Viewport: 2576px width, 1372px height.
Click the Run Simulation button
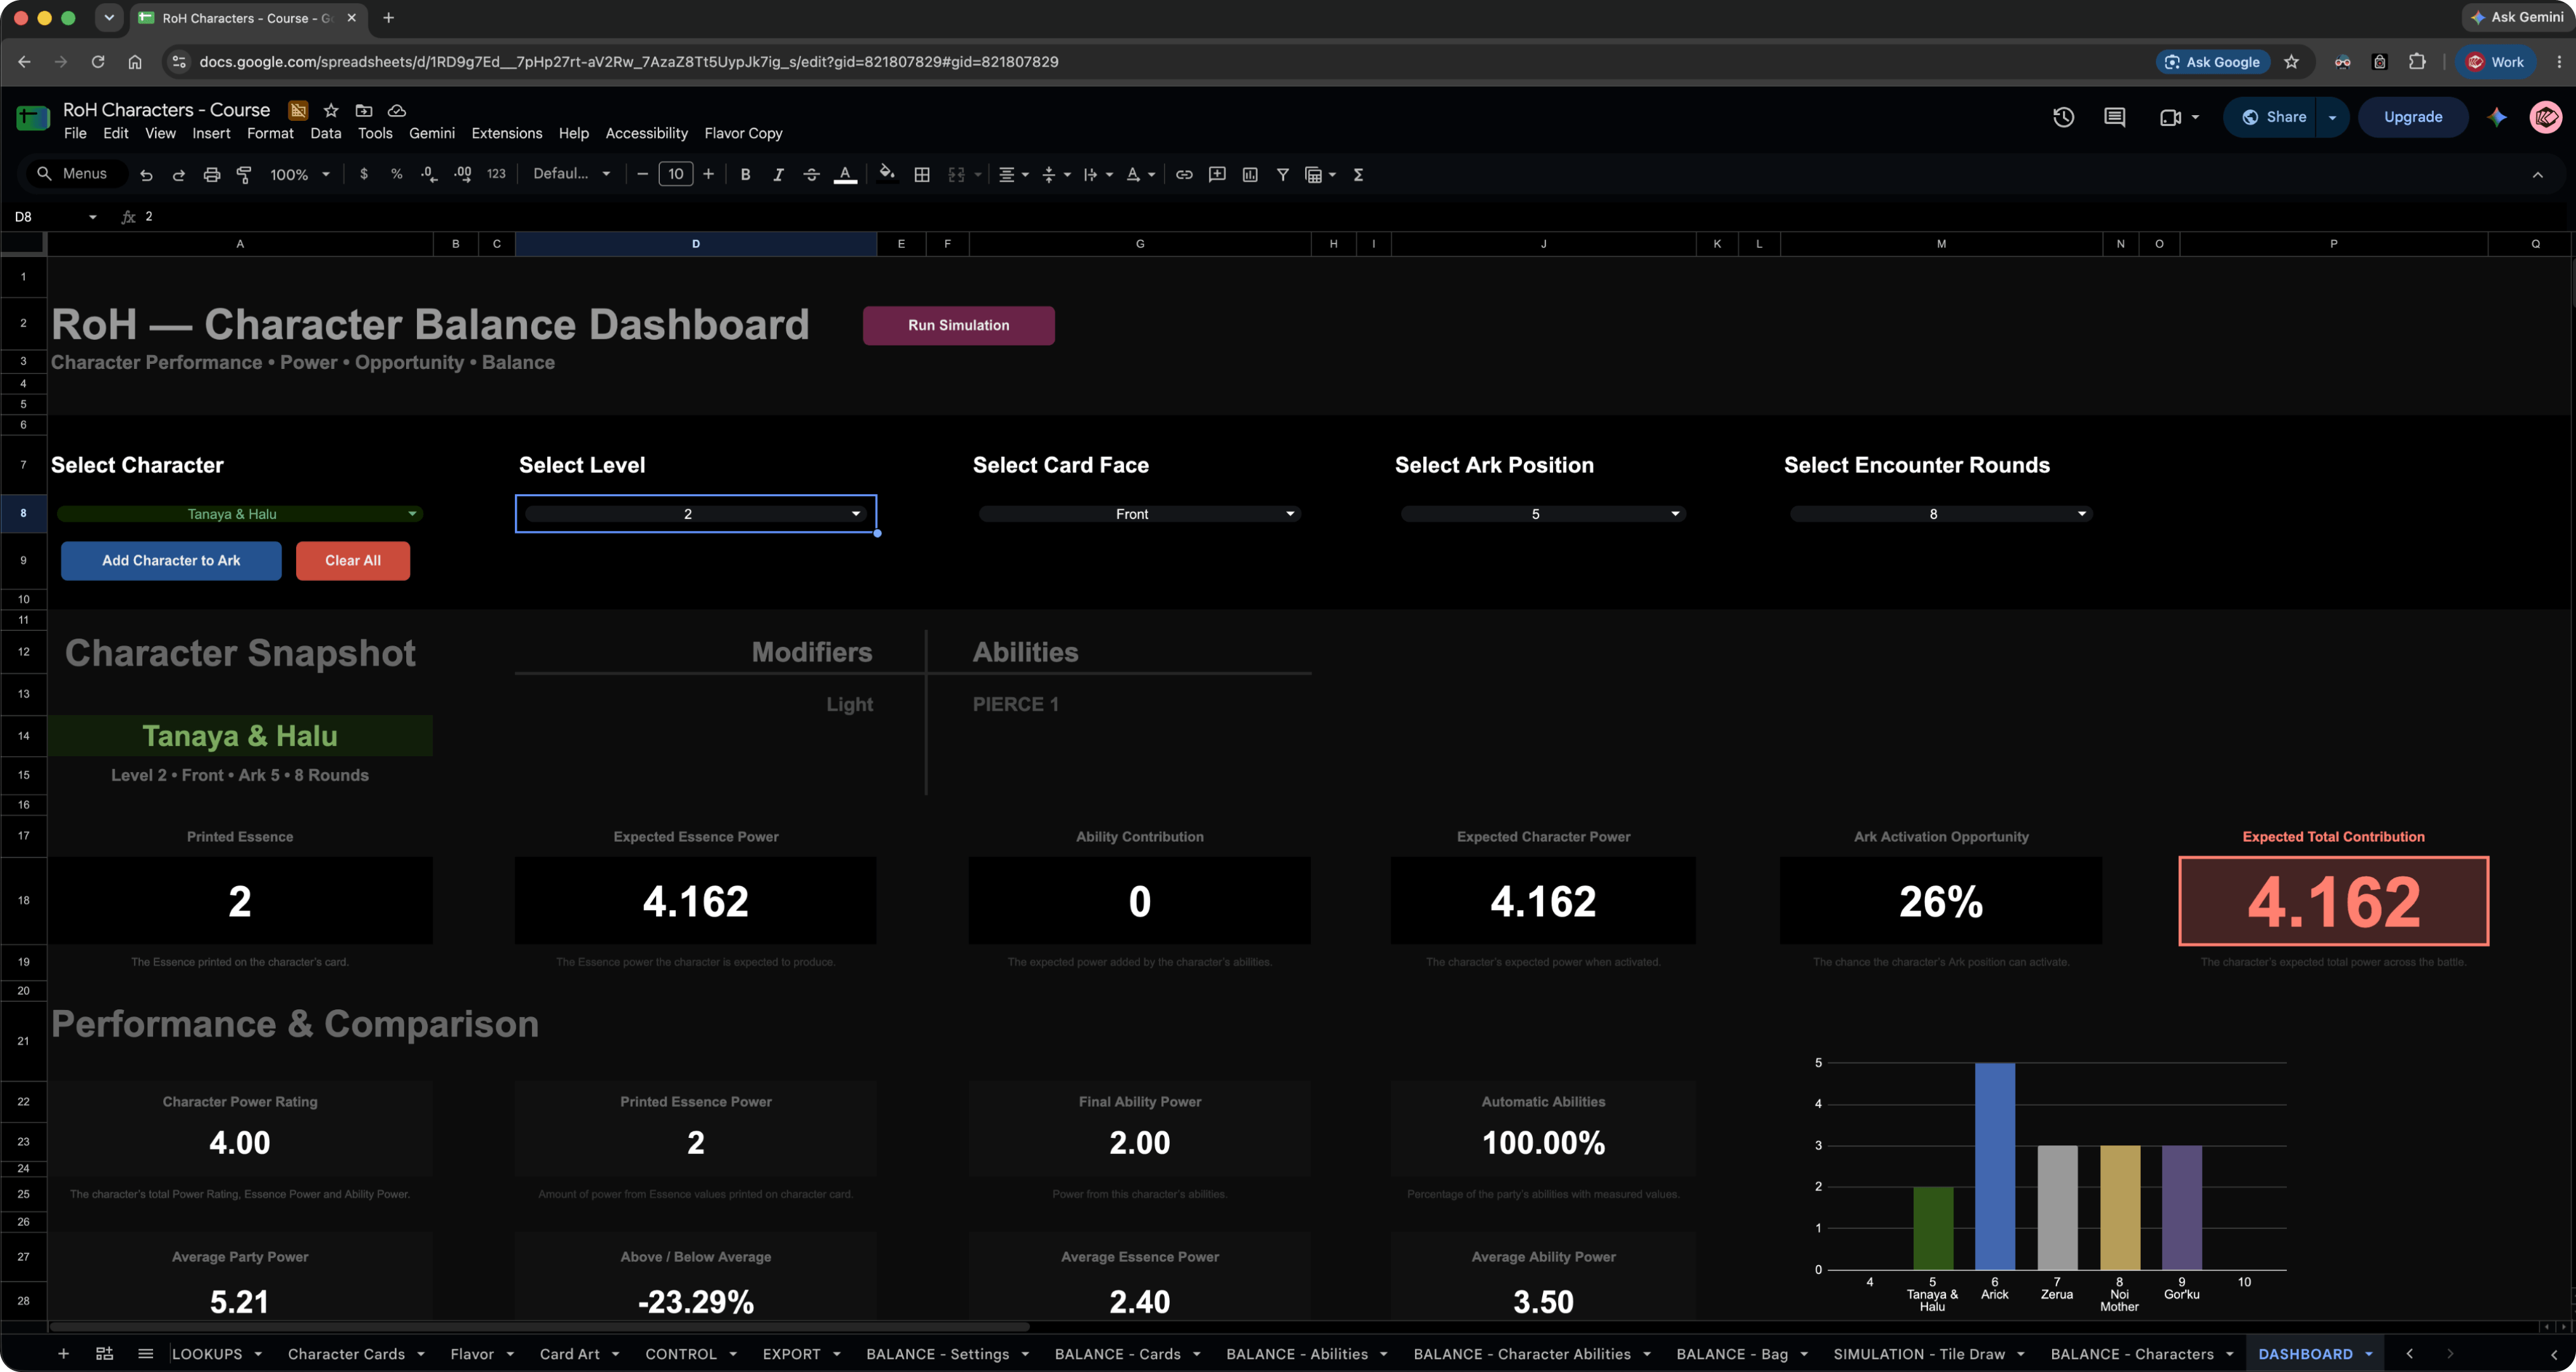(958, 325)
